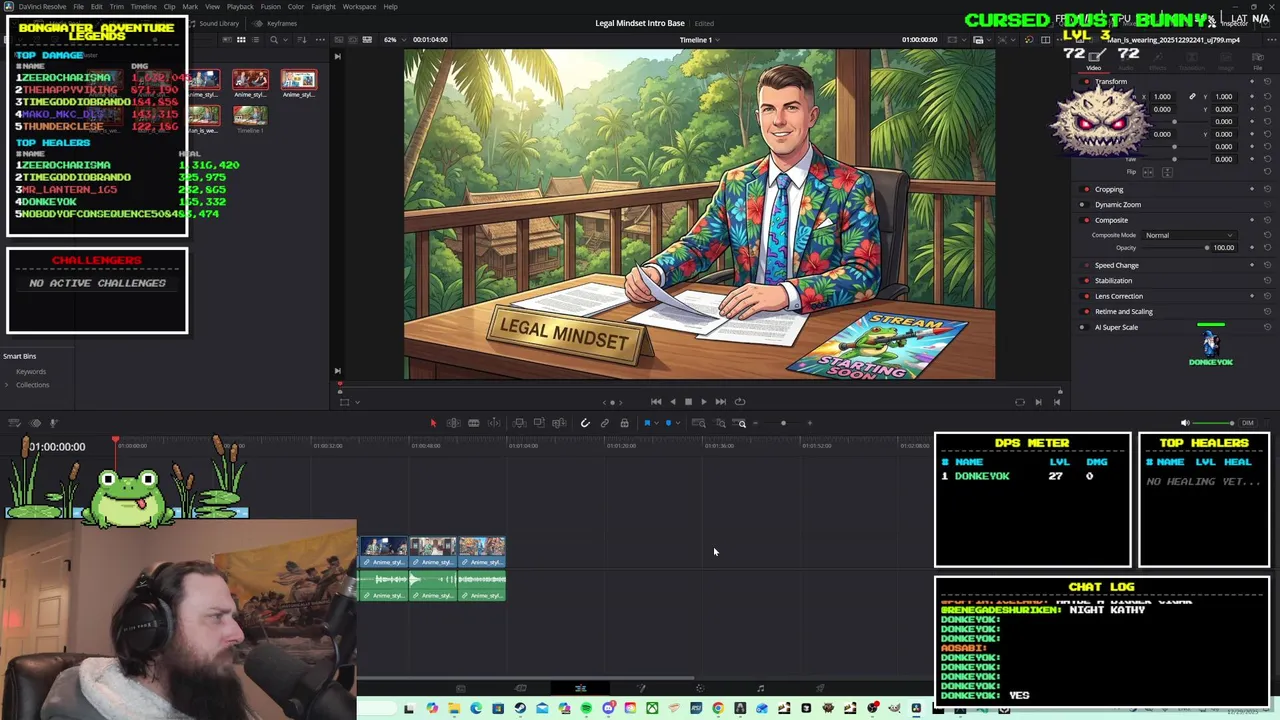Image resolution: width=1280 pixels, height=720 pixels.
Task: Toggle the Zoom X/Y link icon
Action: click(x=1192, y=97)
